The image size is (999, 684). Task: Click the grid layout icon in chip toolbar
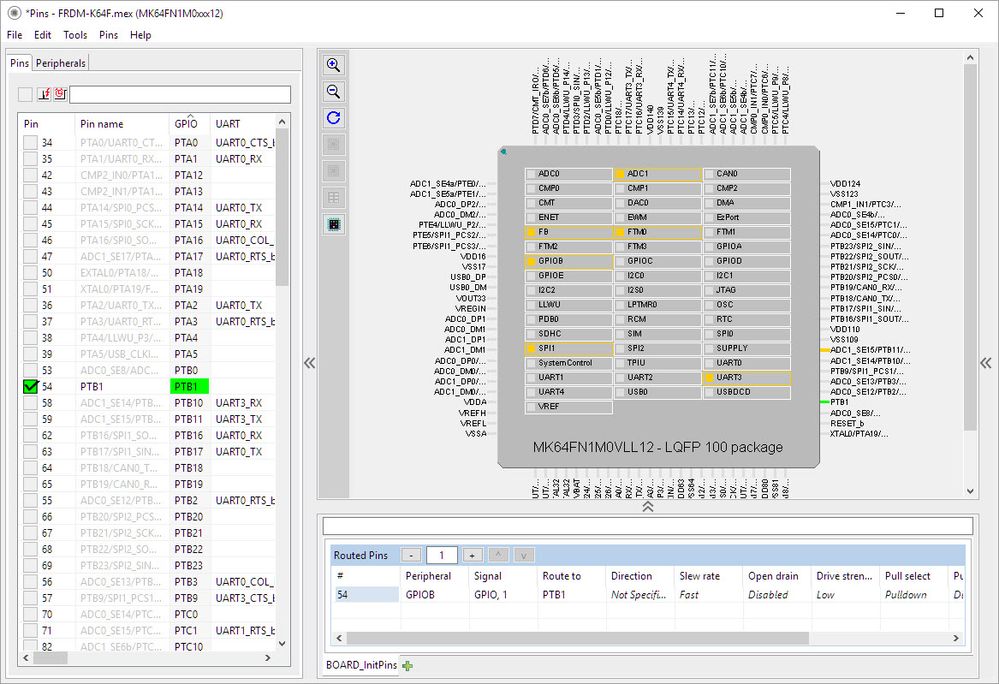coord(333,197)
